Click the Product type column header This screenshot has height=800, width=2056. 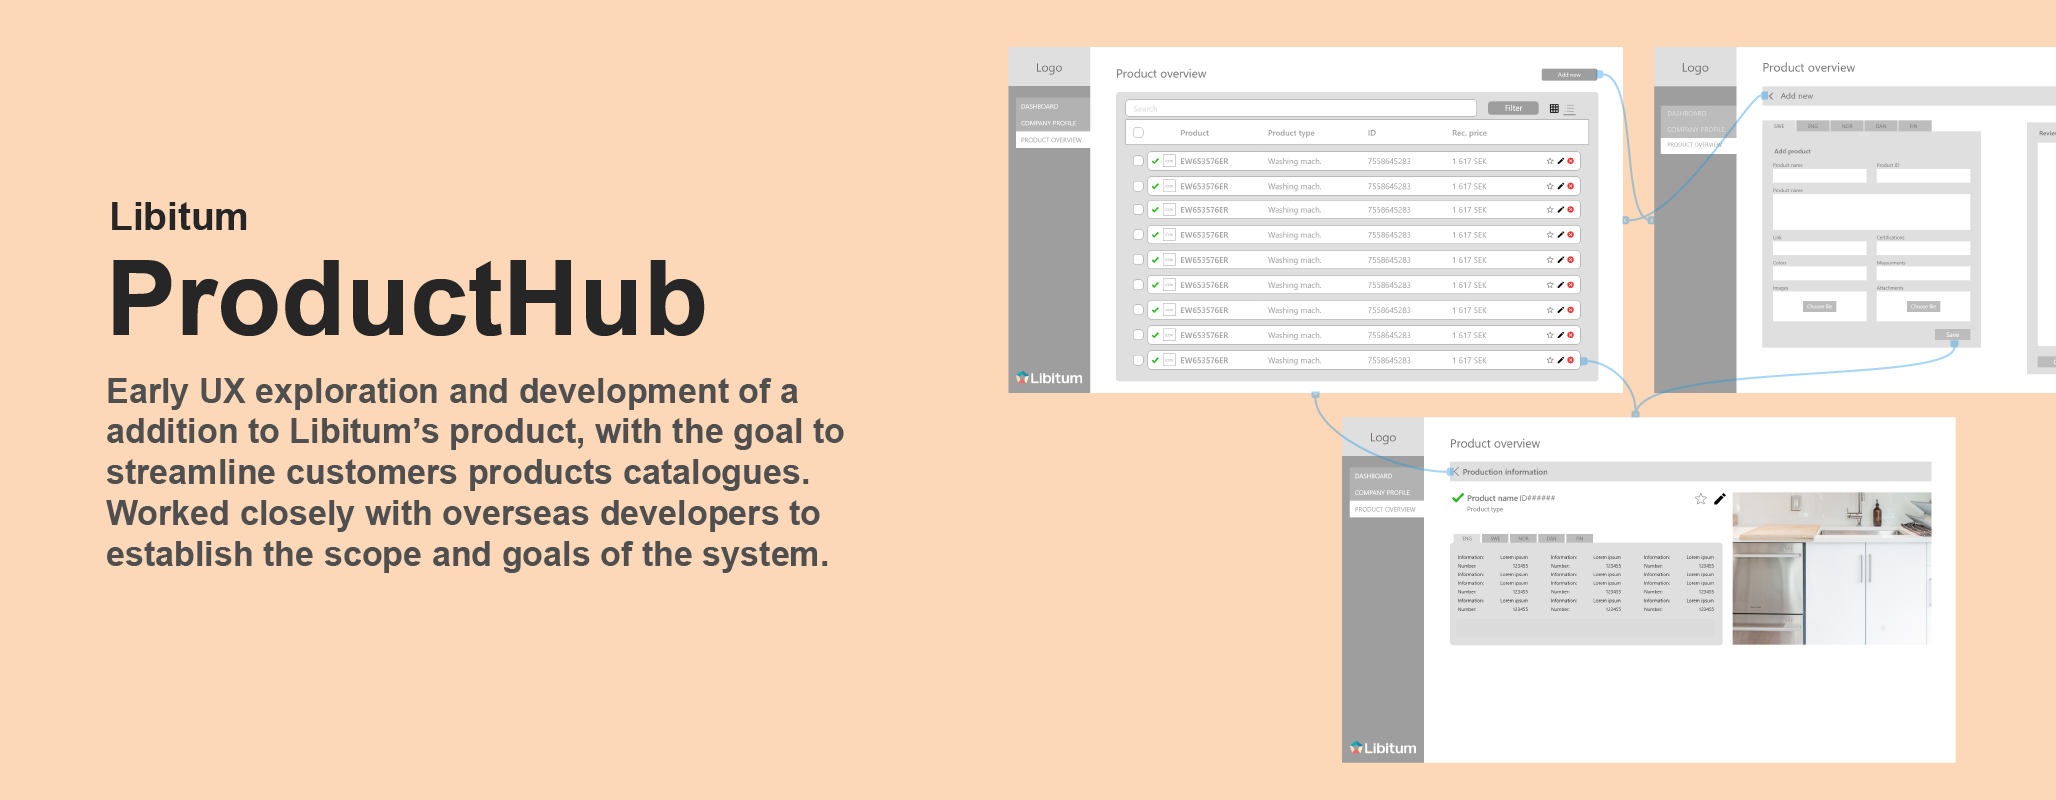click(1291, 133)
